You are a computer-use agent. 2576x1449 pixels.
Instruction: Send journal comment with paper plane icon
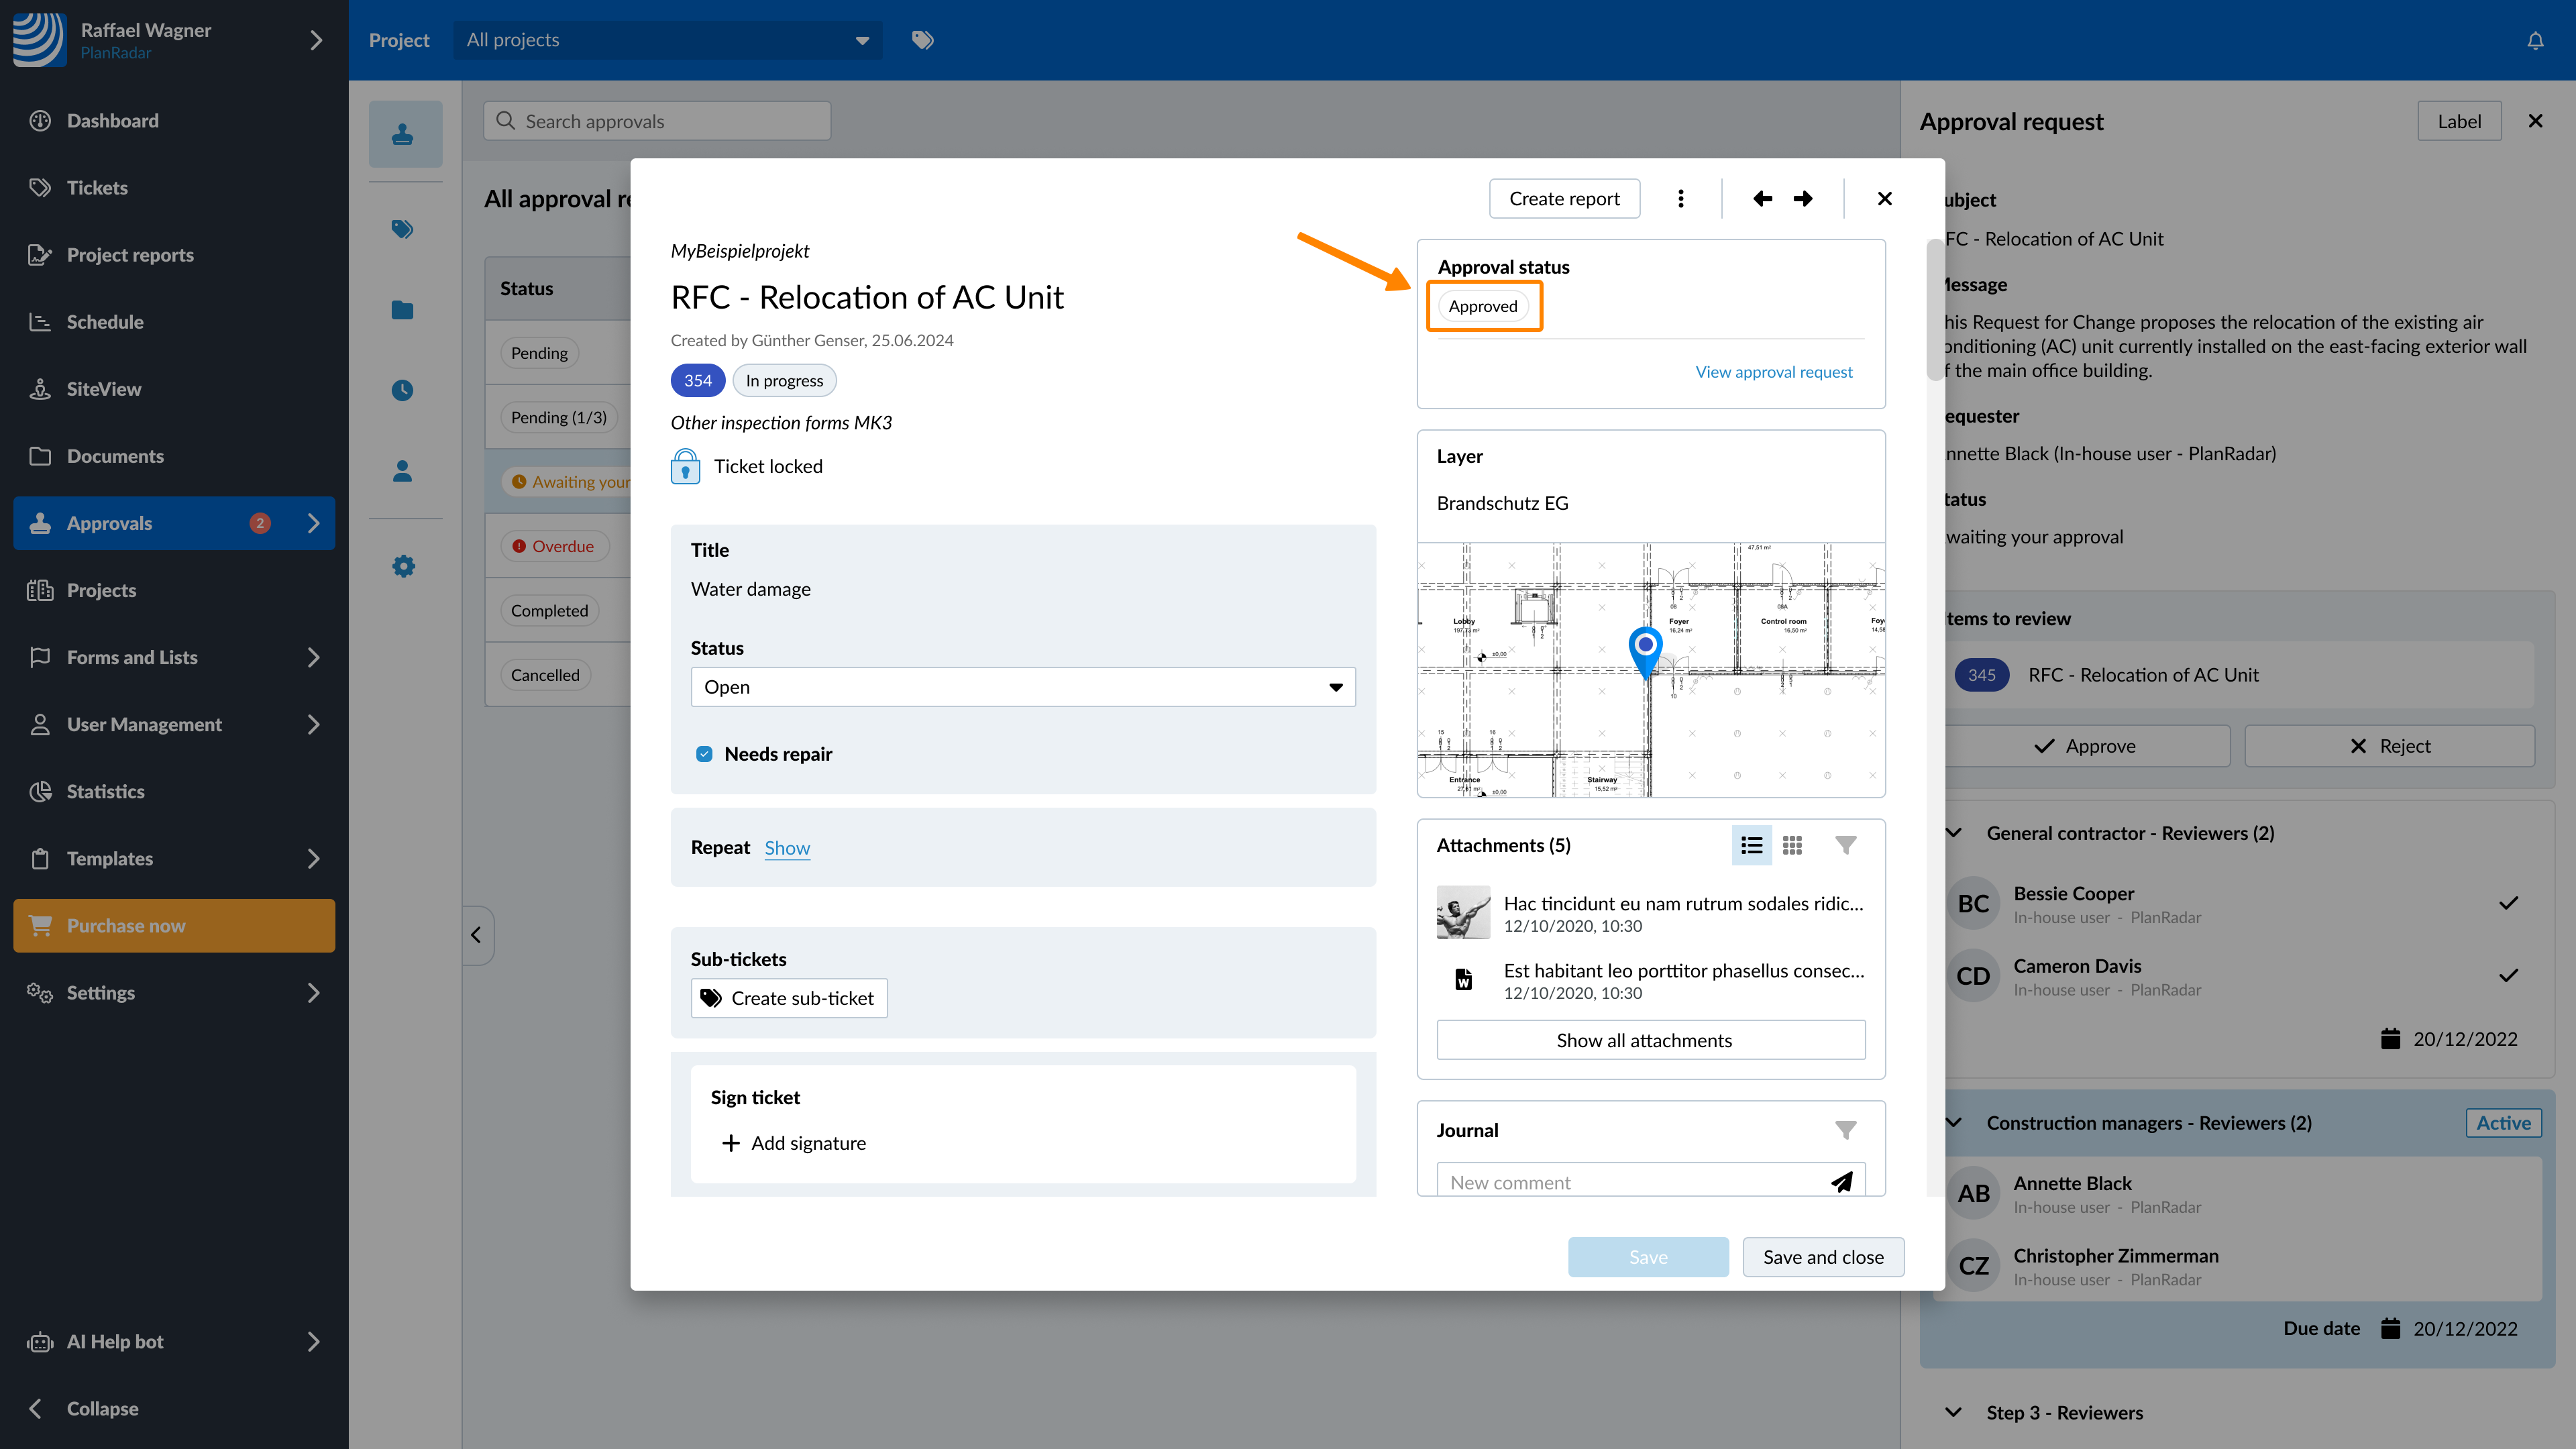(x=1841, y=1181)
